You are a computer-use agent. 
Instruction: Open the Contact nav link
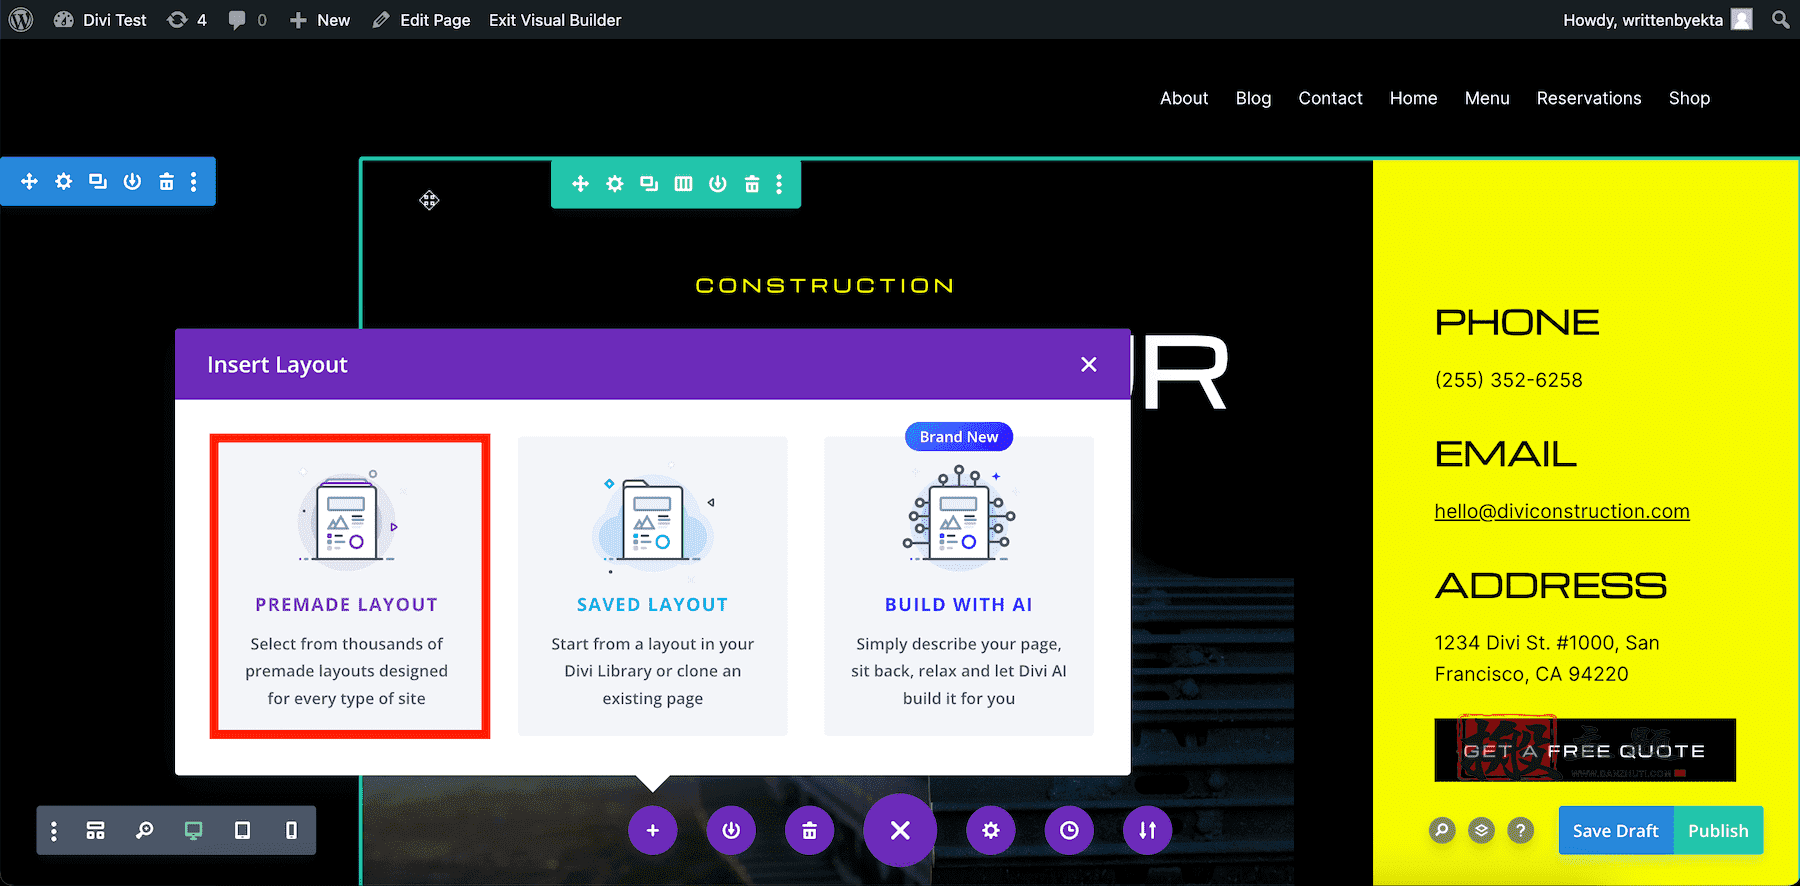click(x=1330, y=98)
